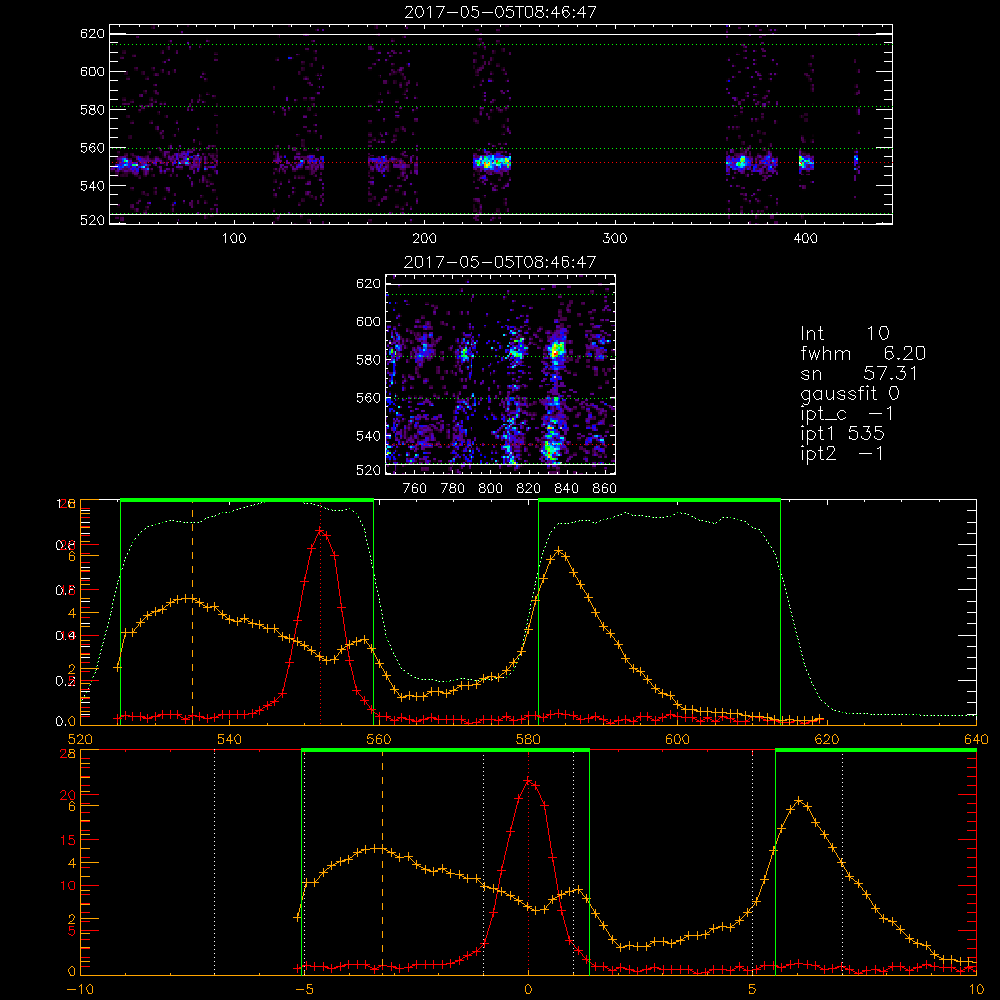Select the 'Int 10' parameter text
This screenshot has width=1000, height=1000.
pos(845,334)
